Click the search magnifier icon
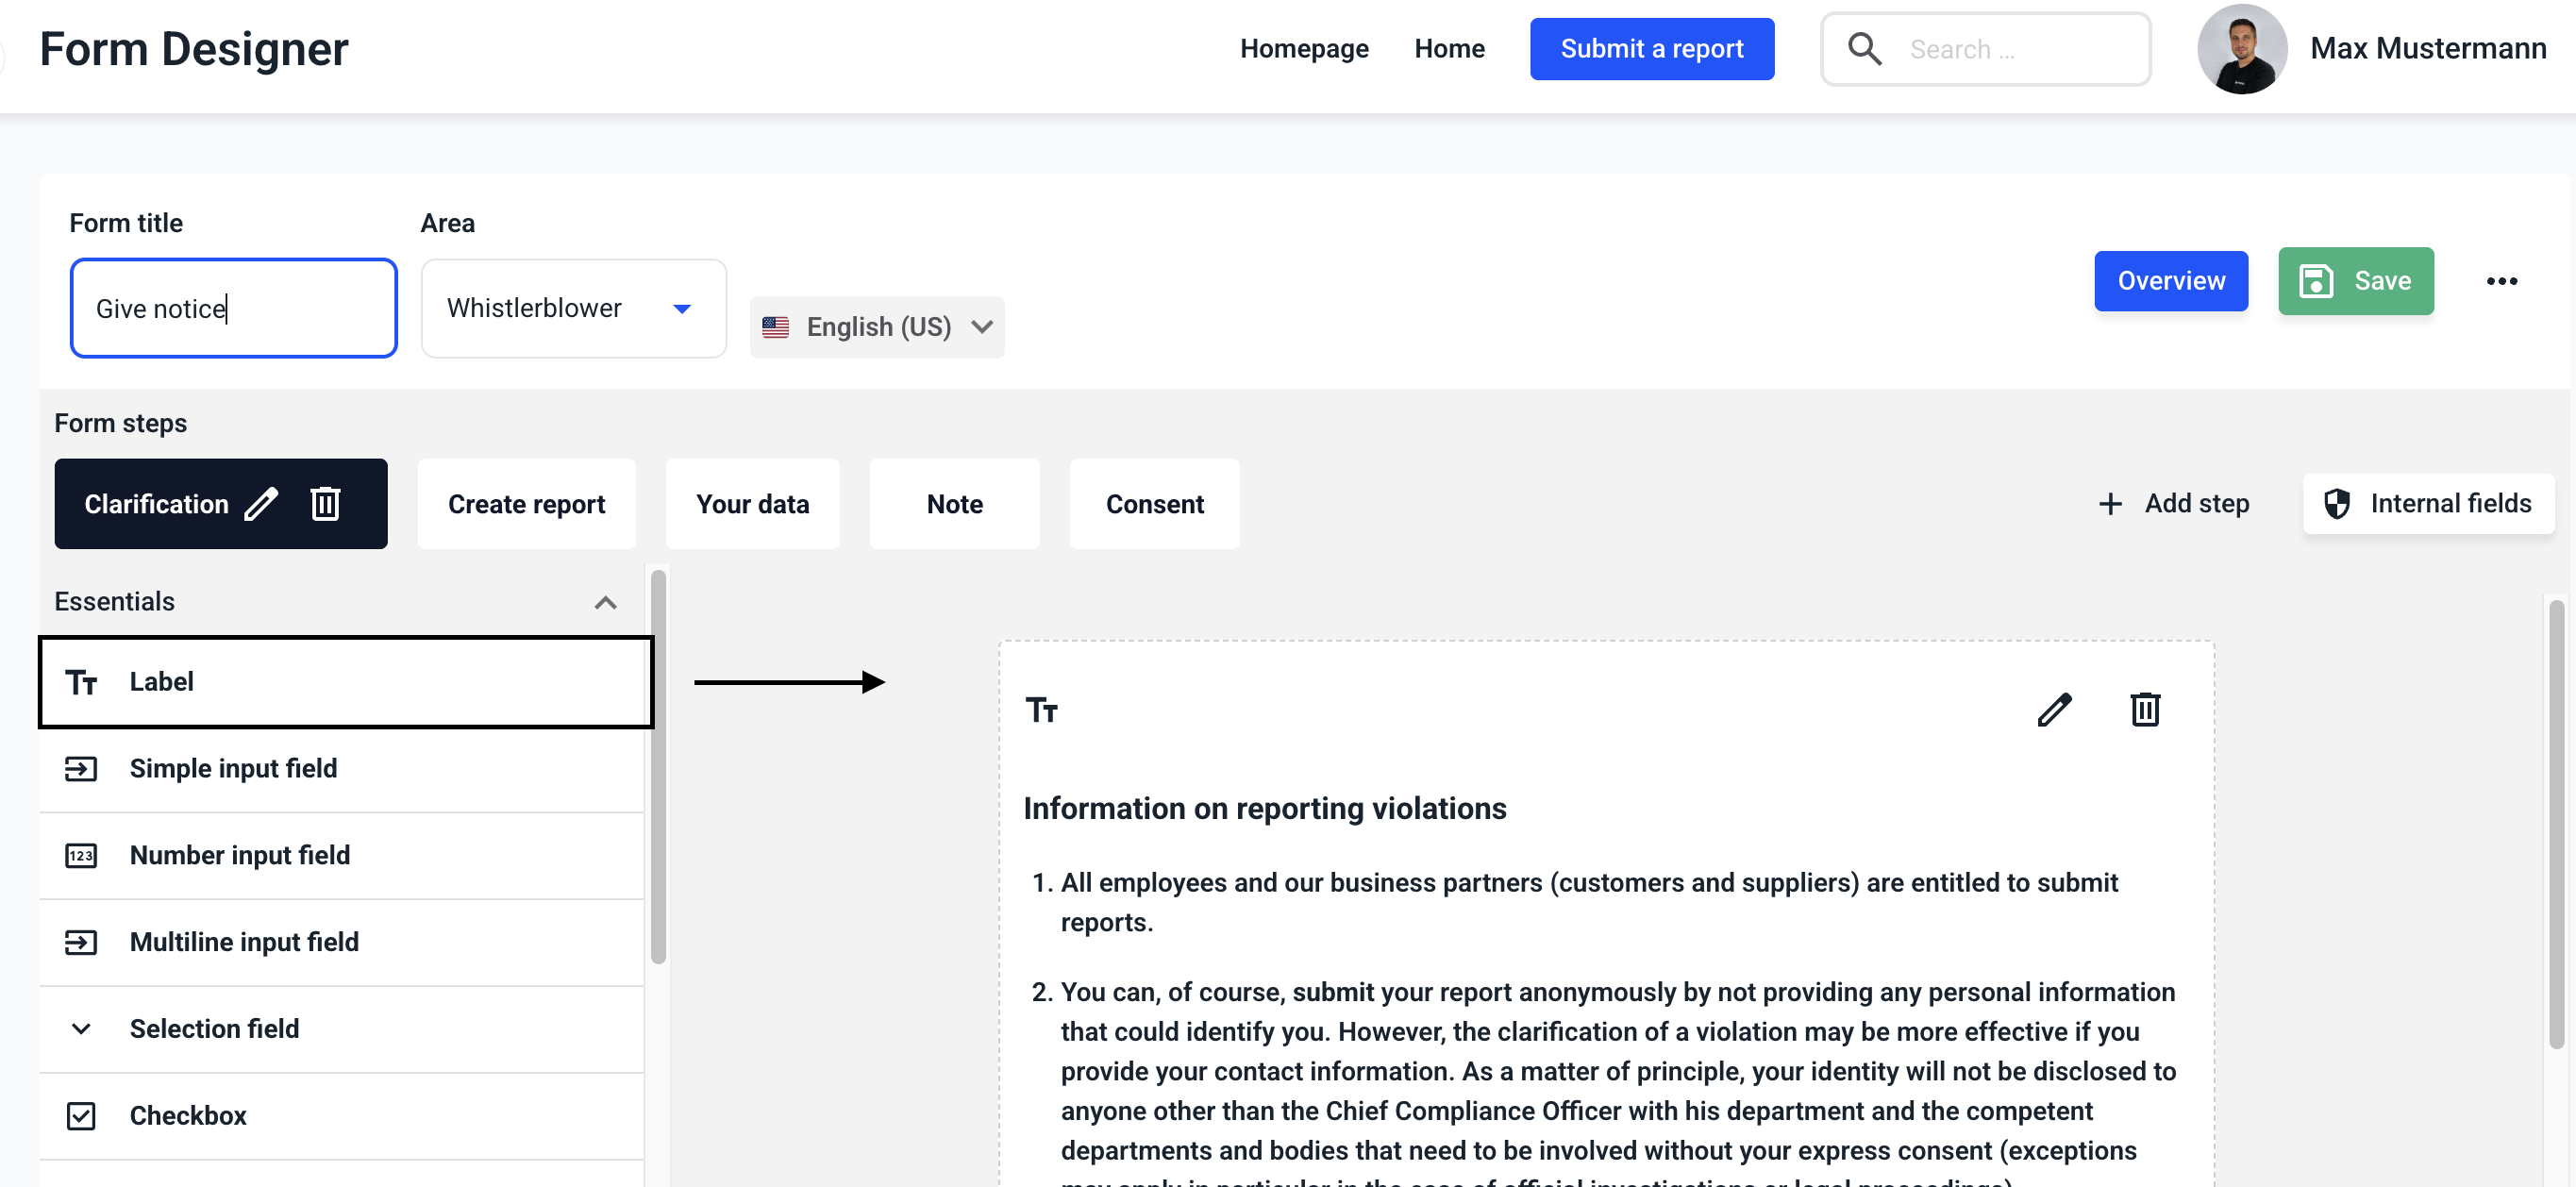Screen dimensions: 2576x1187 coord(1864,49)
